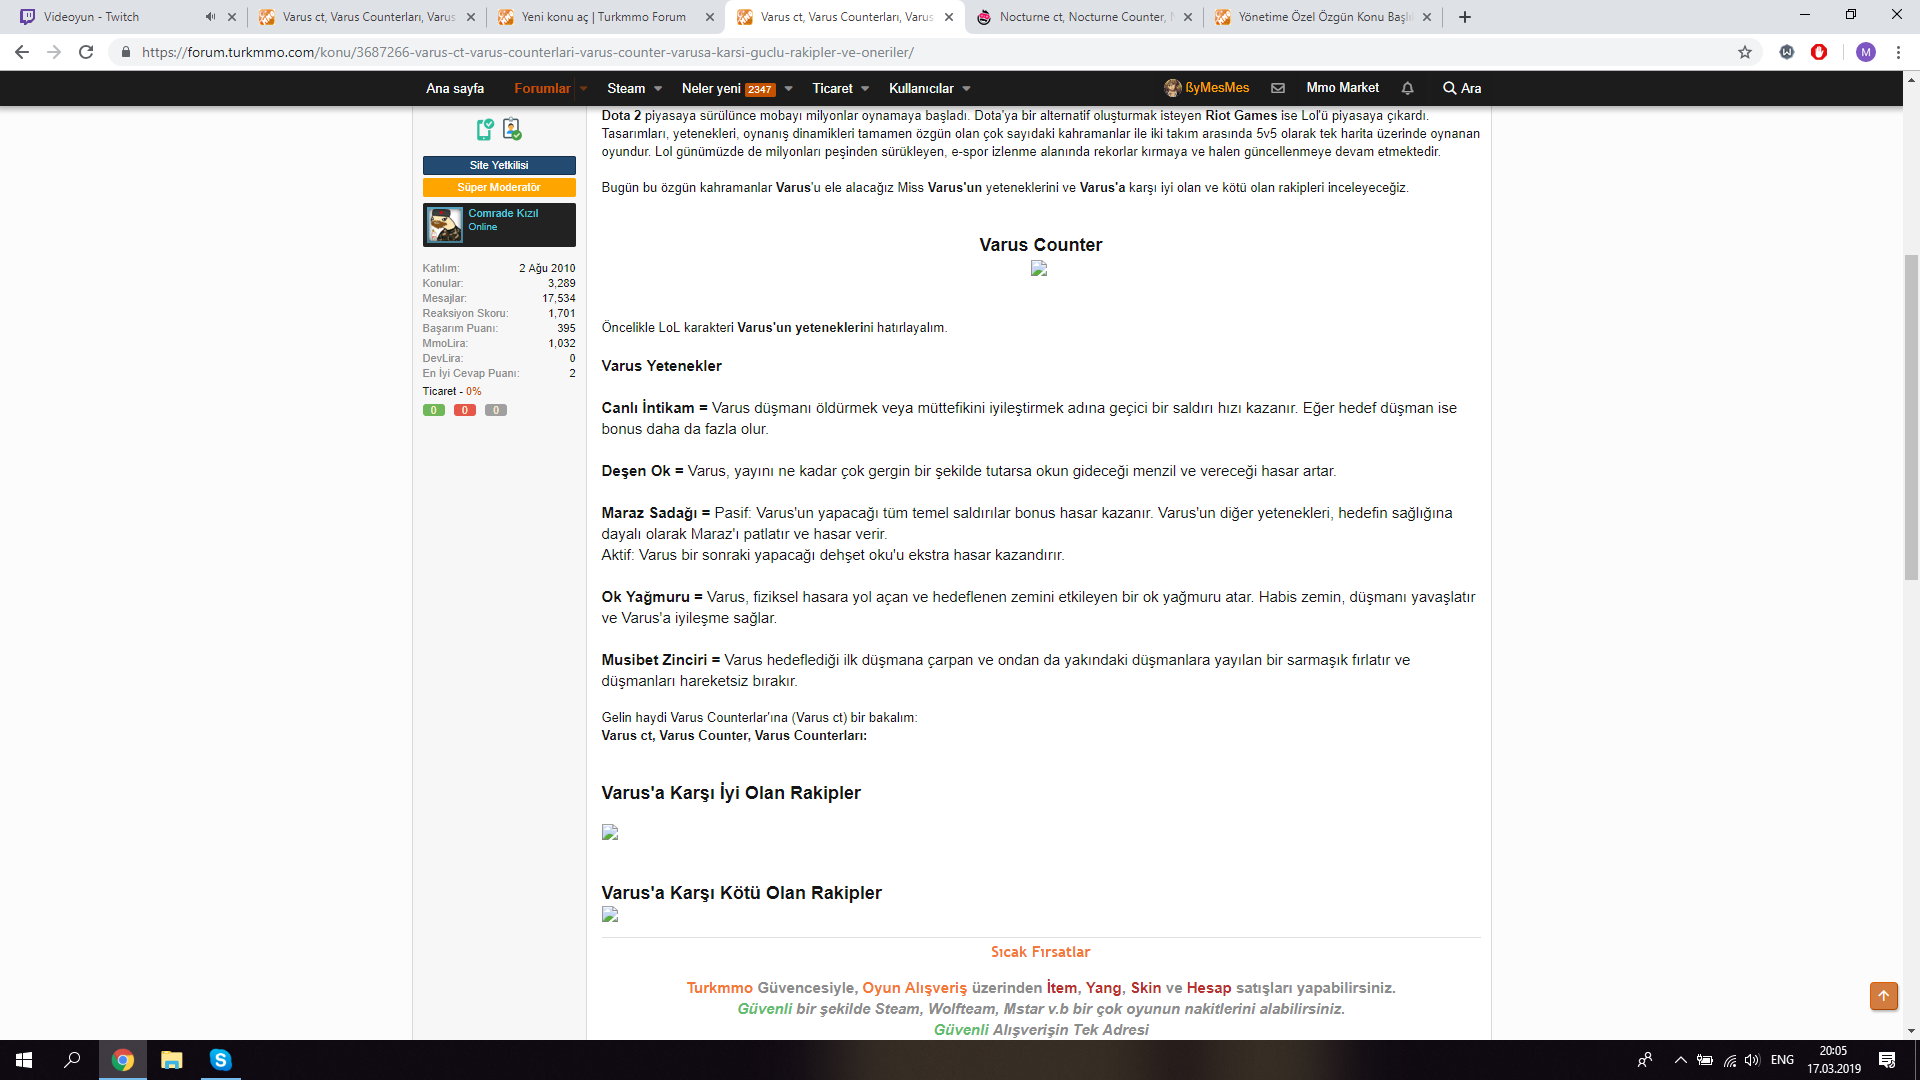
Task: Open the notifications bell icon
Action: pos(1407,88)
